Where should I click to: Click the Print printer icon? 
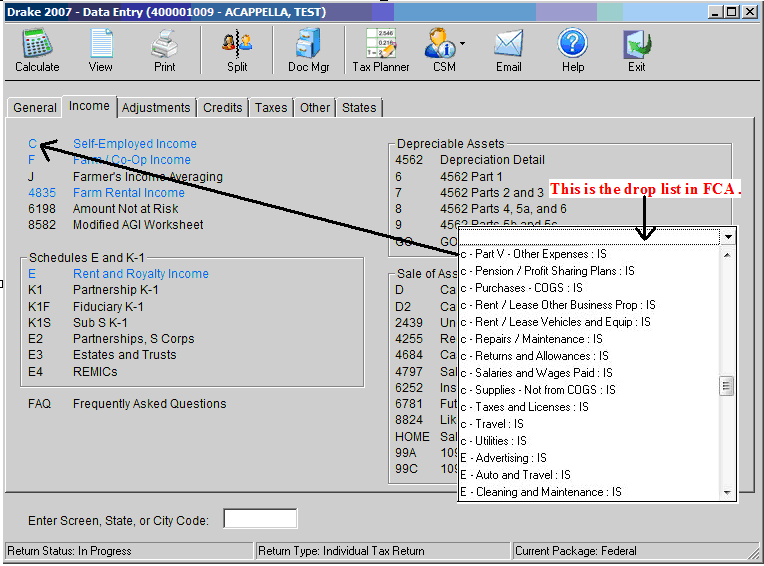pyautogui.click(x=165, y=43)
